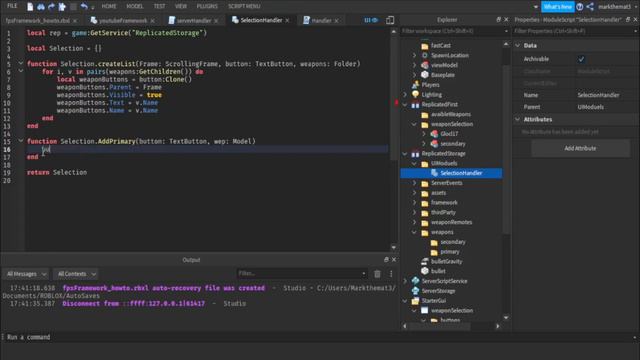The width and height of the screenshot is (640, 360).
Task: Open the All Contexts dropdown
Action: tap(77, 274)
